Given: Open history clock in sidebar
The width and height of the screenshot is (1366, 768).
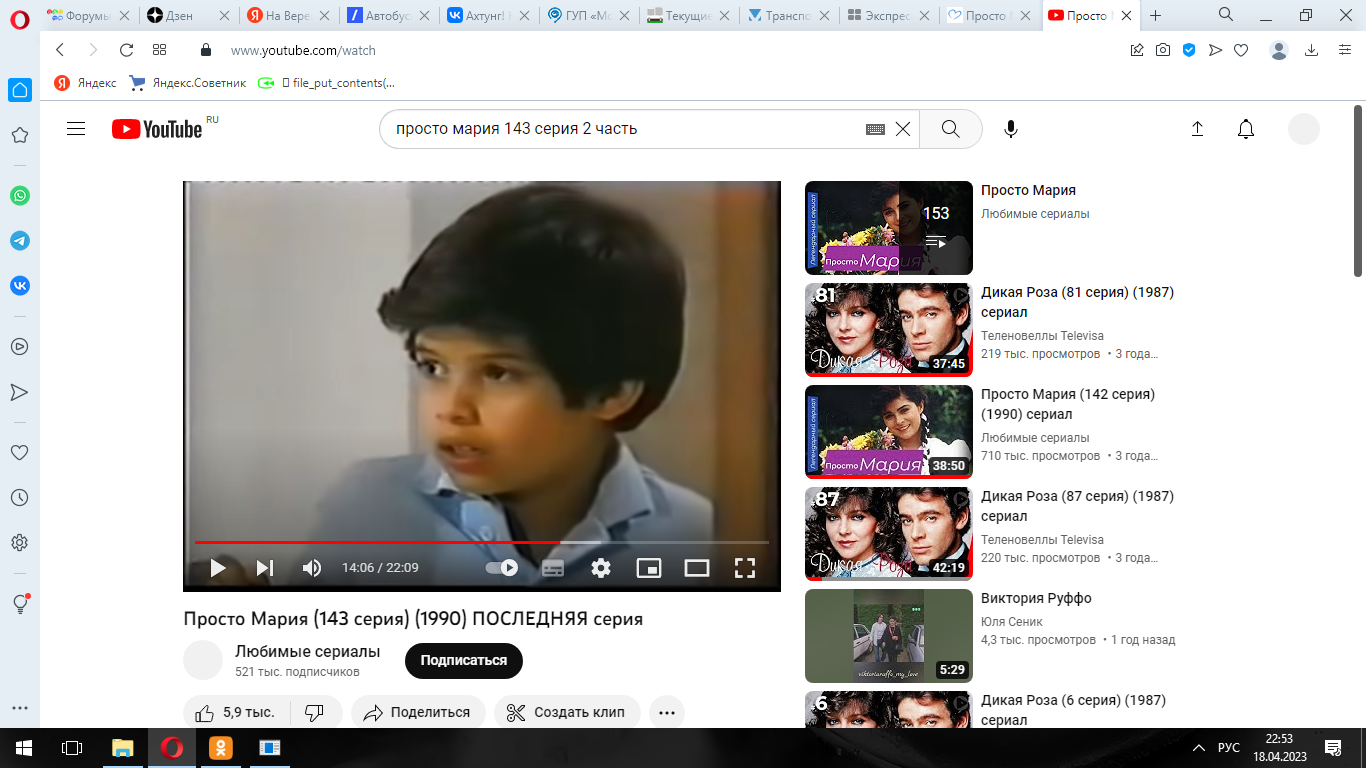Looking at the screenshot, I should click(x=19, y=497).
